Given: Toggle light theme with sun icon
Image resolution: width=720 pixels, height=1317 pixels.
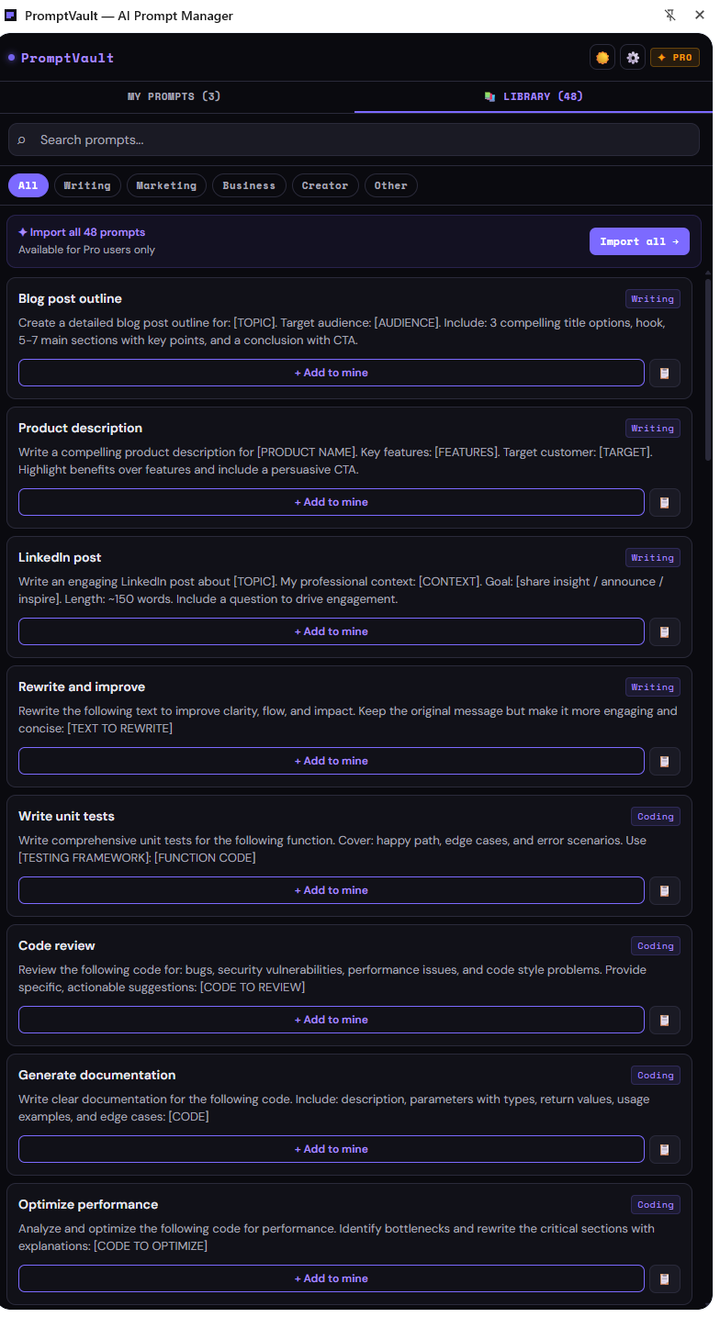Looking at the screenshot, I should [x=602, y=58].
